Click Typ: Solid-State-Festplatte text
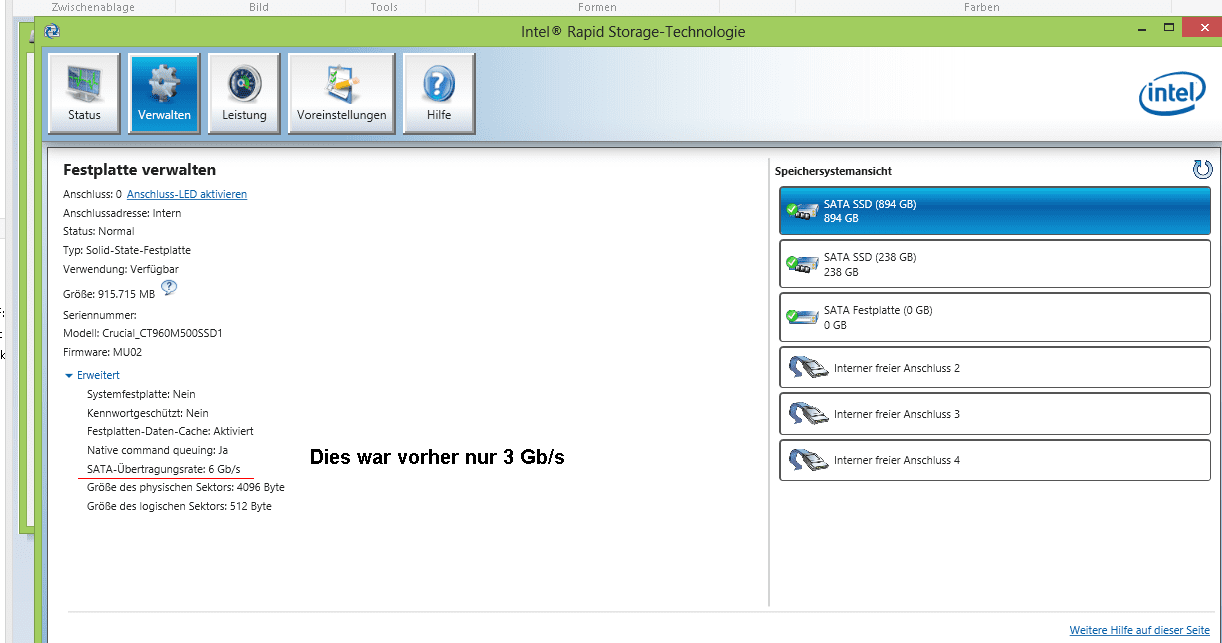1222x643 pixels. [127, 250]
